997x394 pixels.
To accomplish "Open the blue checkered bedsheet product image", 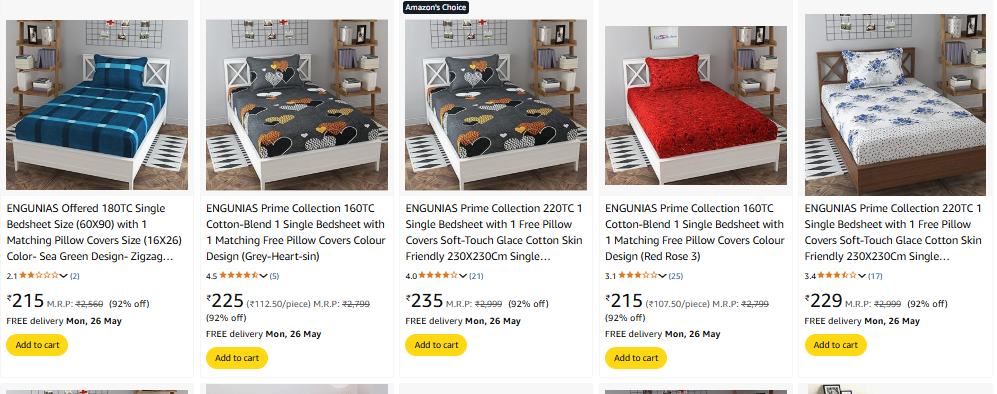I will [97, 105].
